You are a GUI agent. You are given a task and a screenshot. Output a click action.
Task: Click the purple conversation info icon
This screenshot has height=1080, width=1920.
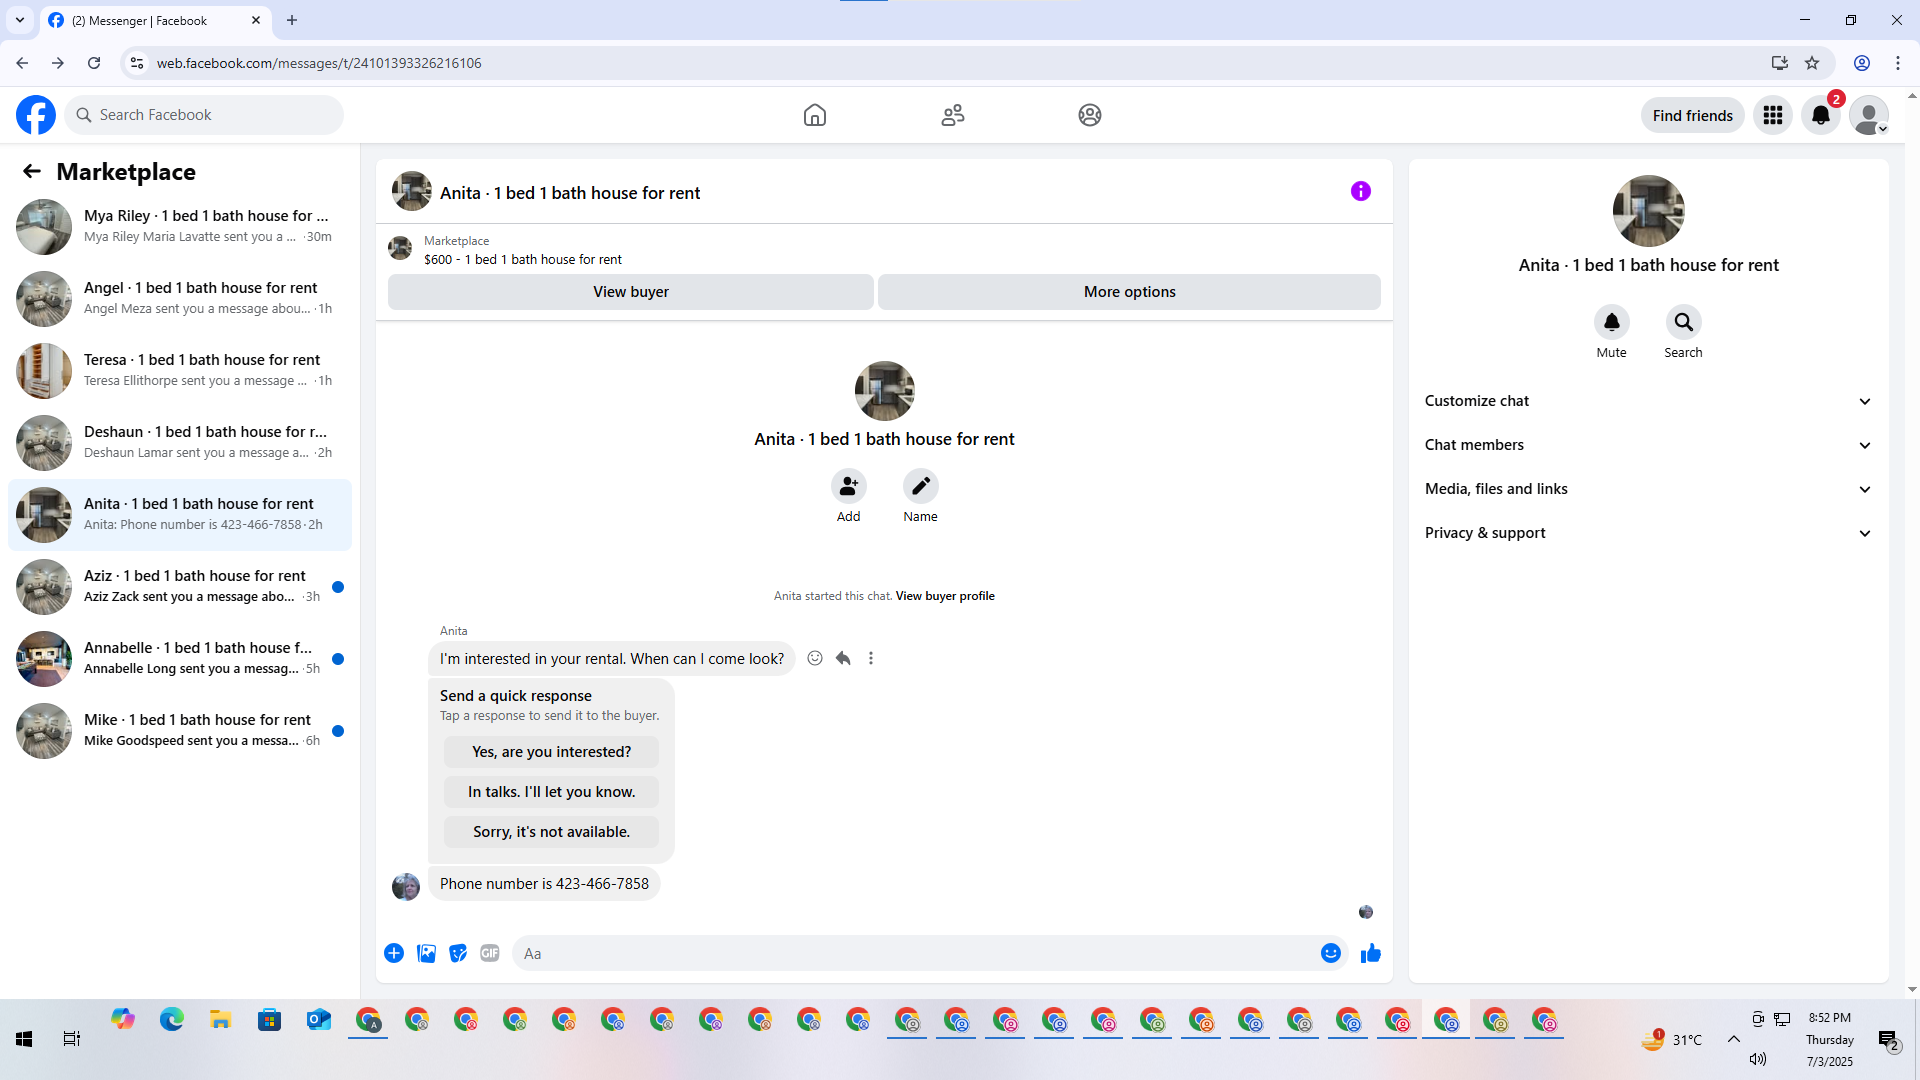pos(1360,191)
